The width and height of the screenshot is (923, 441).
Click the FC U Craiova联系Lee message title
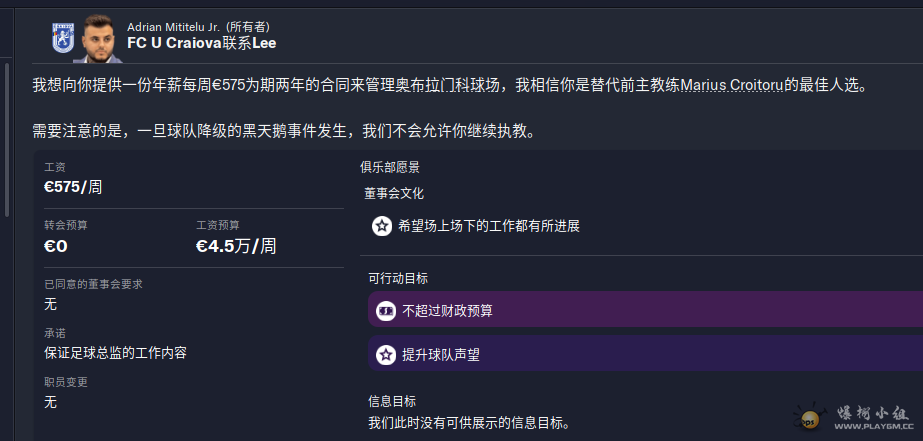[x=201, y=44]
